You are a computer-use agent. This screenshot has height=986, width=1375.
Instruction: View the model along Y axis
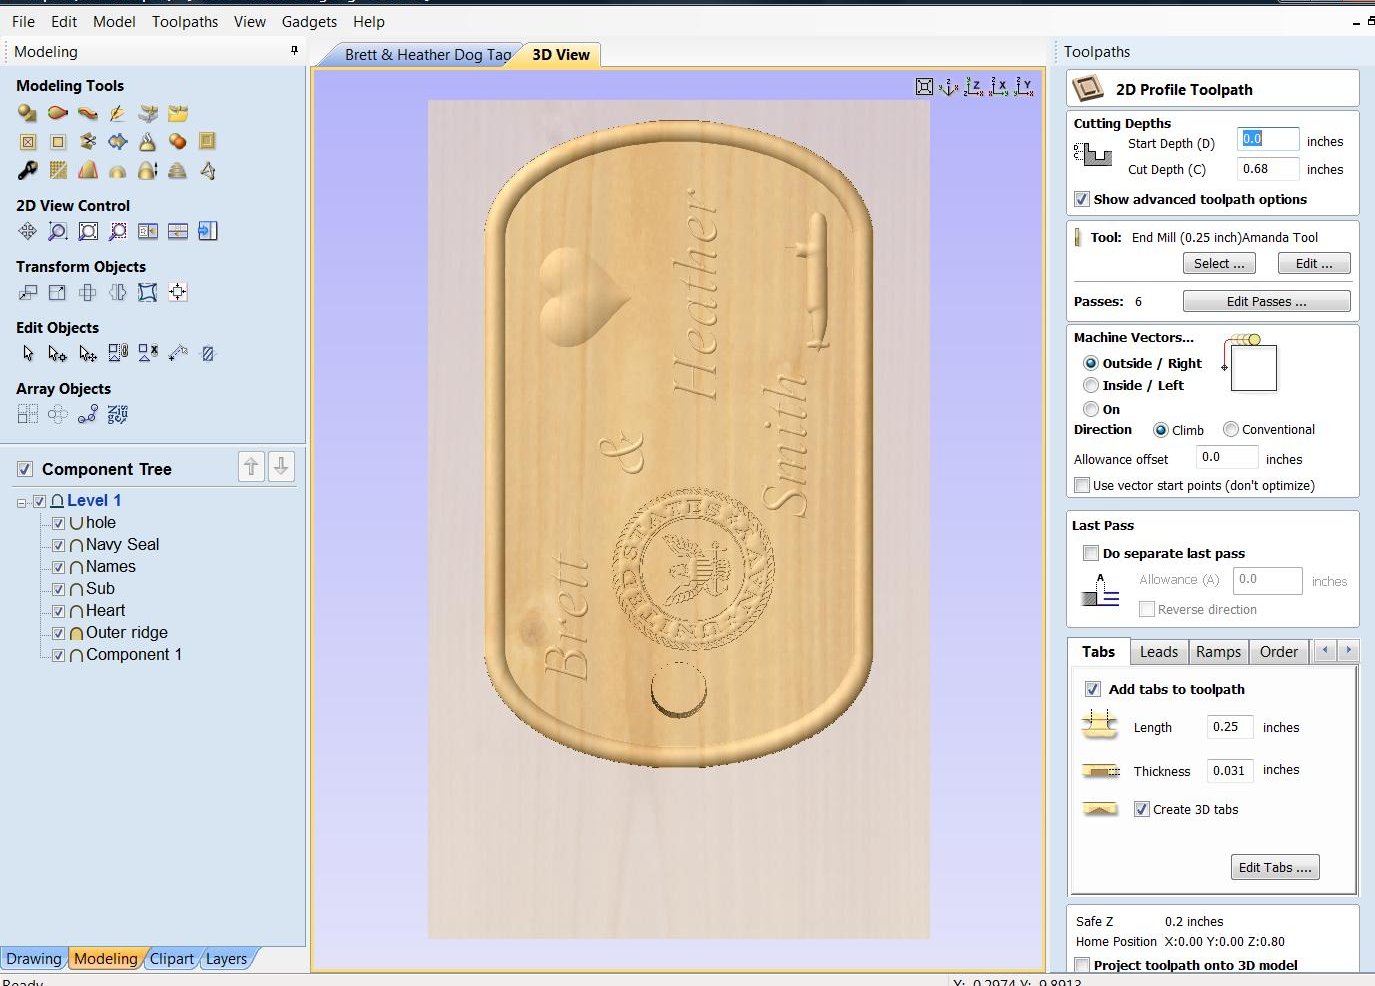coord(1024,87)
